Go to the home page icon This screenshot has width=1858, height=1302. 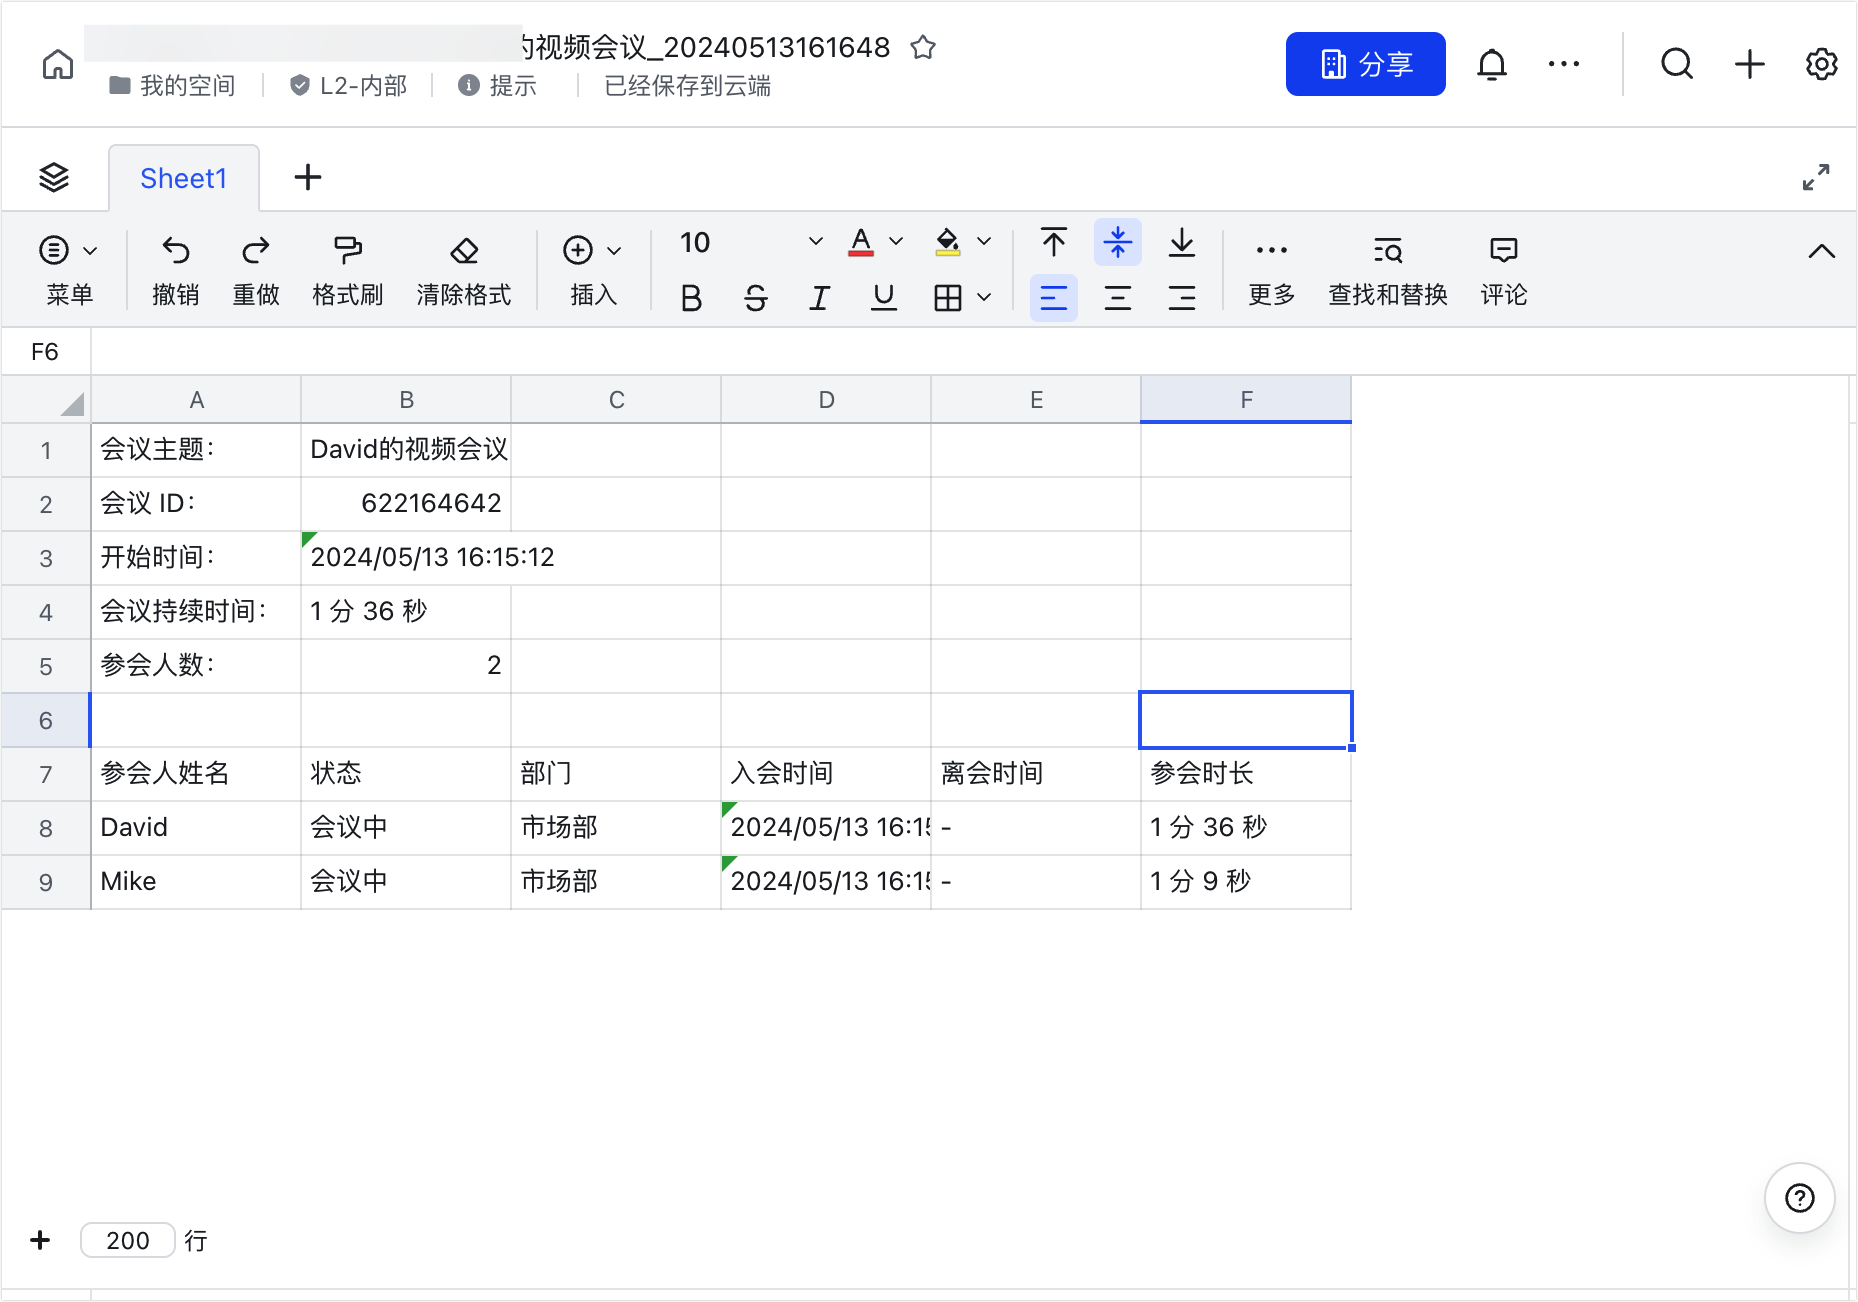tap(58, 65)
